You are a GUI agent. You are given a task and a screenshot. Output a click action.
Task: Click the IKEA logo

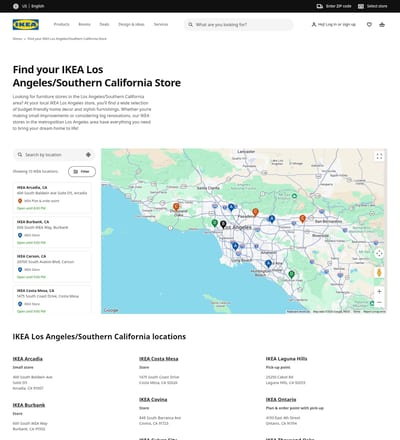click(26, 25)
